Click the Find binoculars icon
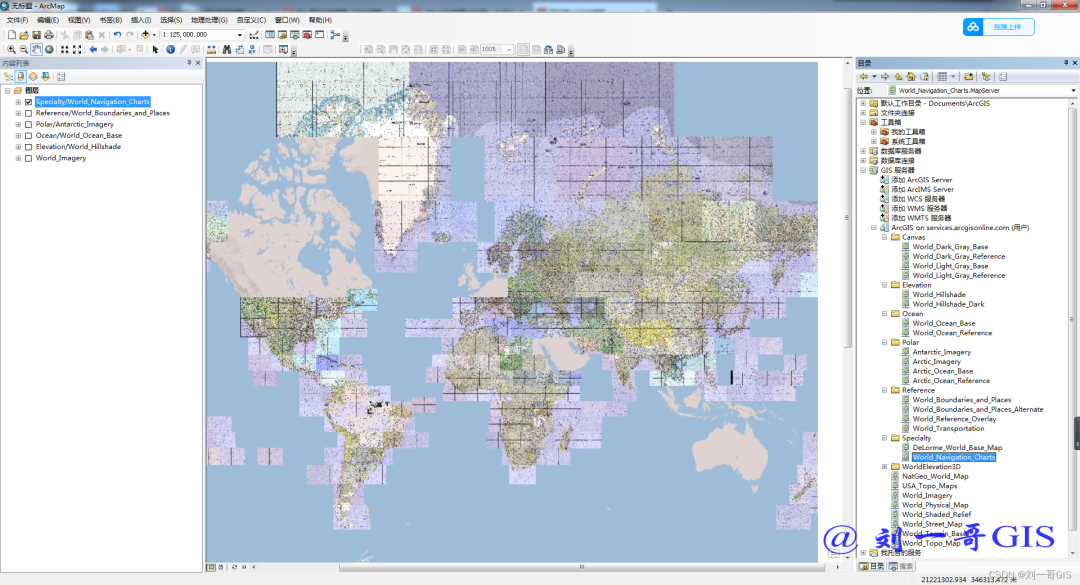This screenshot has height=585, width=1080. (227, 49)
